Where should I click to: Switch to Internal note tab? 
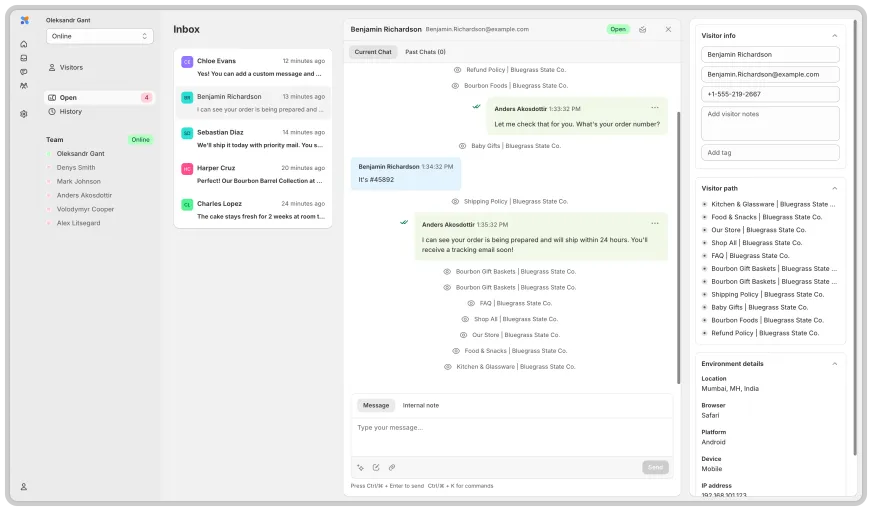[420, 405]
